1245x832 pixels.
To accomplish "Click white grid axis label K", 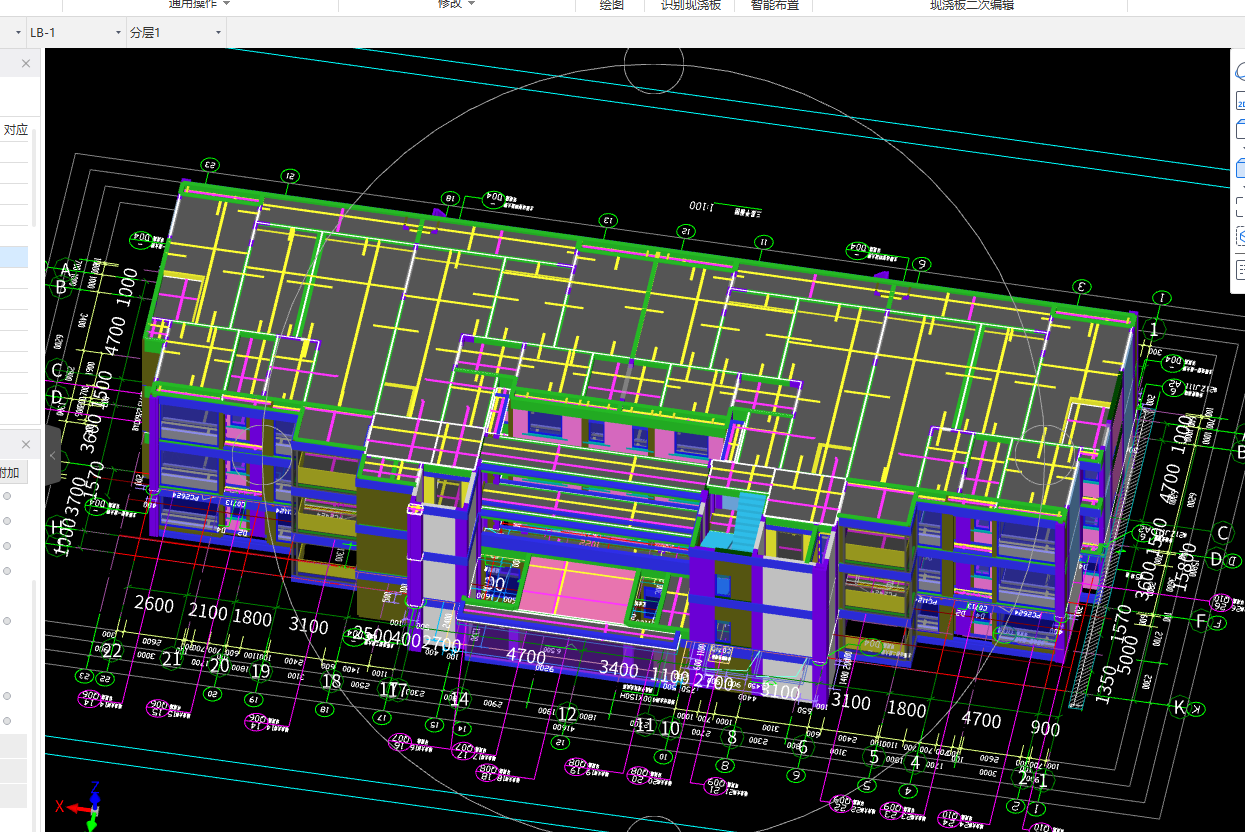I will coord(1179,708).
